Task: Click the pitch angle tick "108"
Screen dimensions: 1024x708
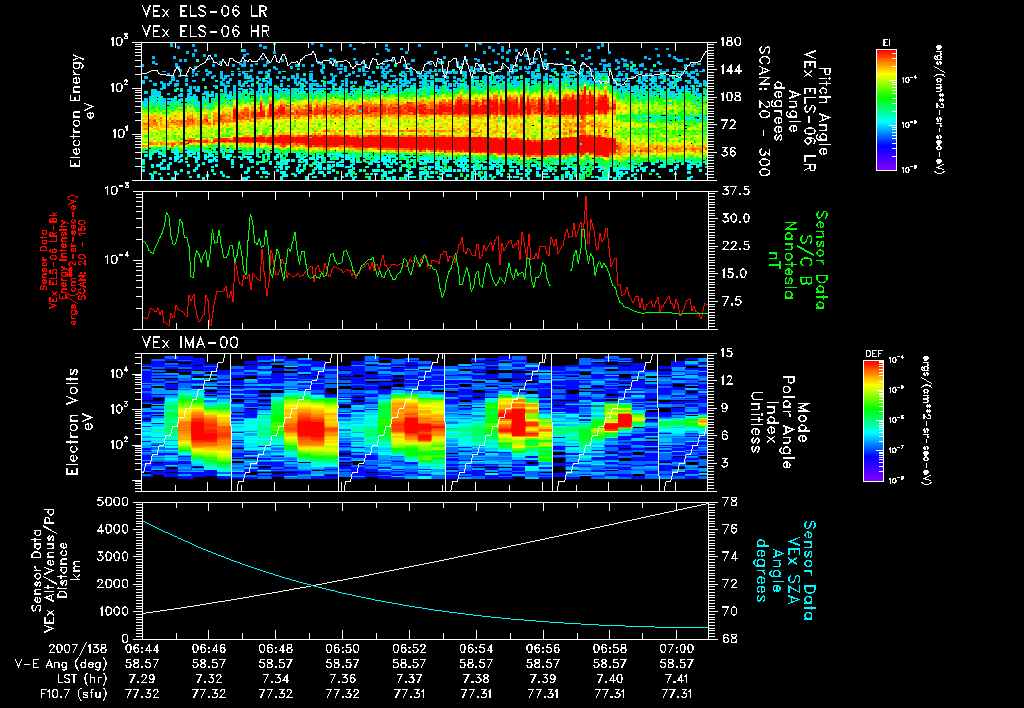Action: click(730, 97)
